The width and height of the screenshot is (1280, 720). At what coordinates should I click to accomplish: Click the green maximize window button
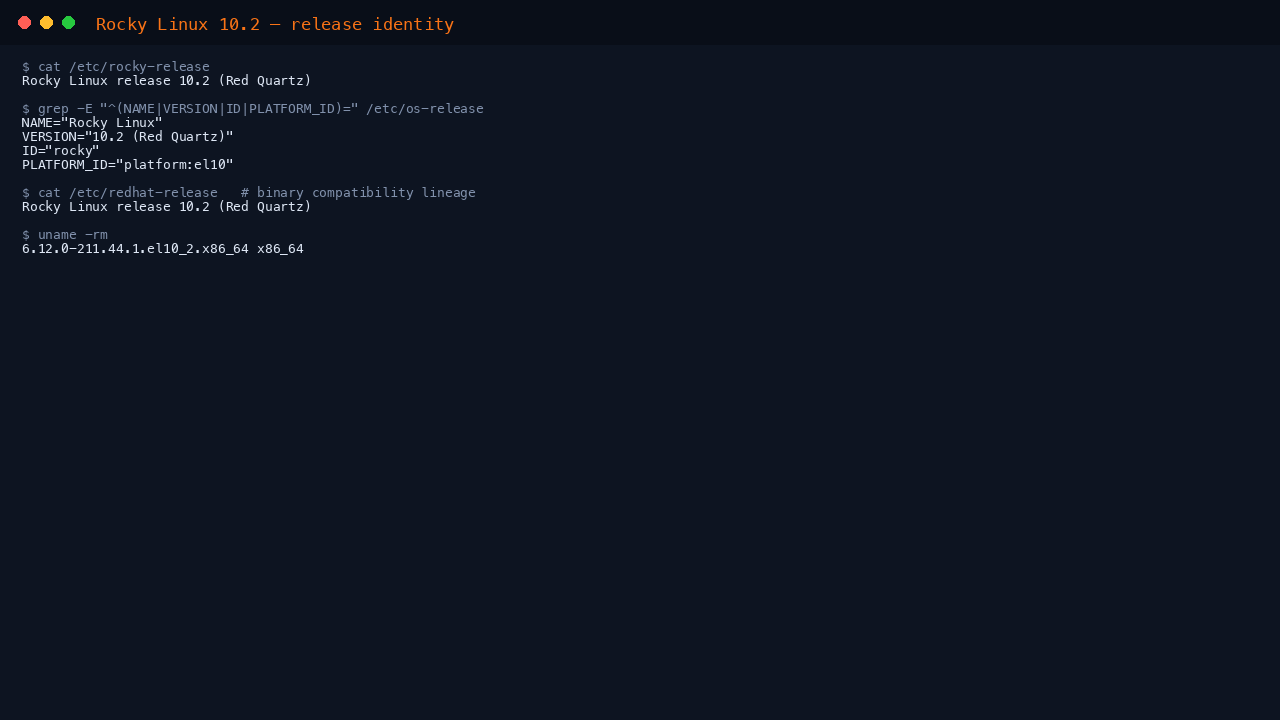pyautogui.click(x=69, y=23)
